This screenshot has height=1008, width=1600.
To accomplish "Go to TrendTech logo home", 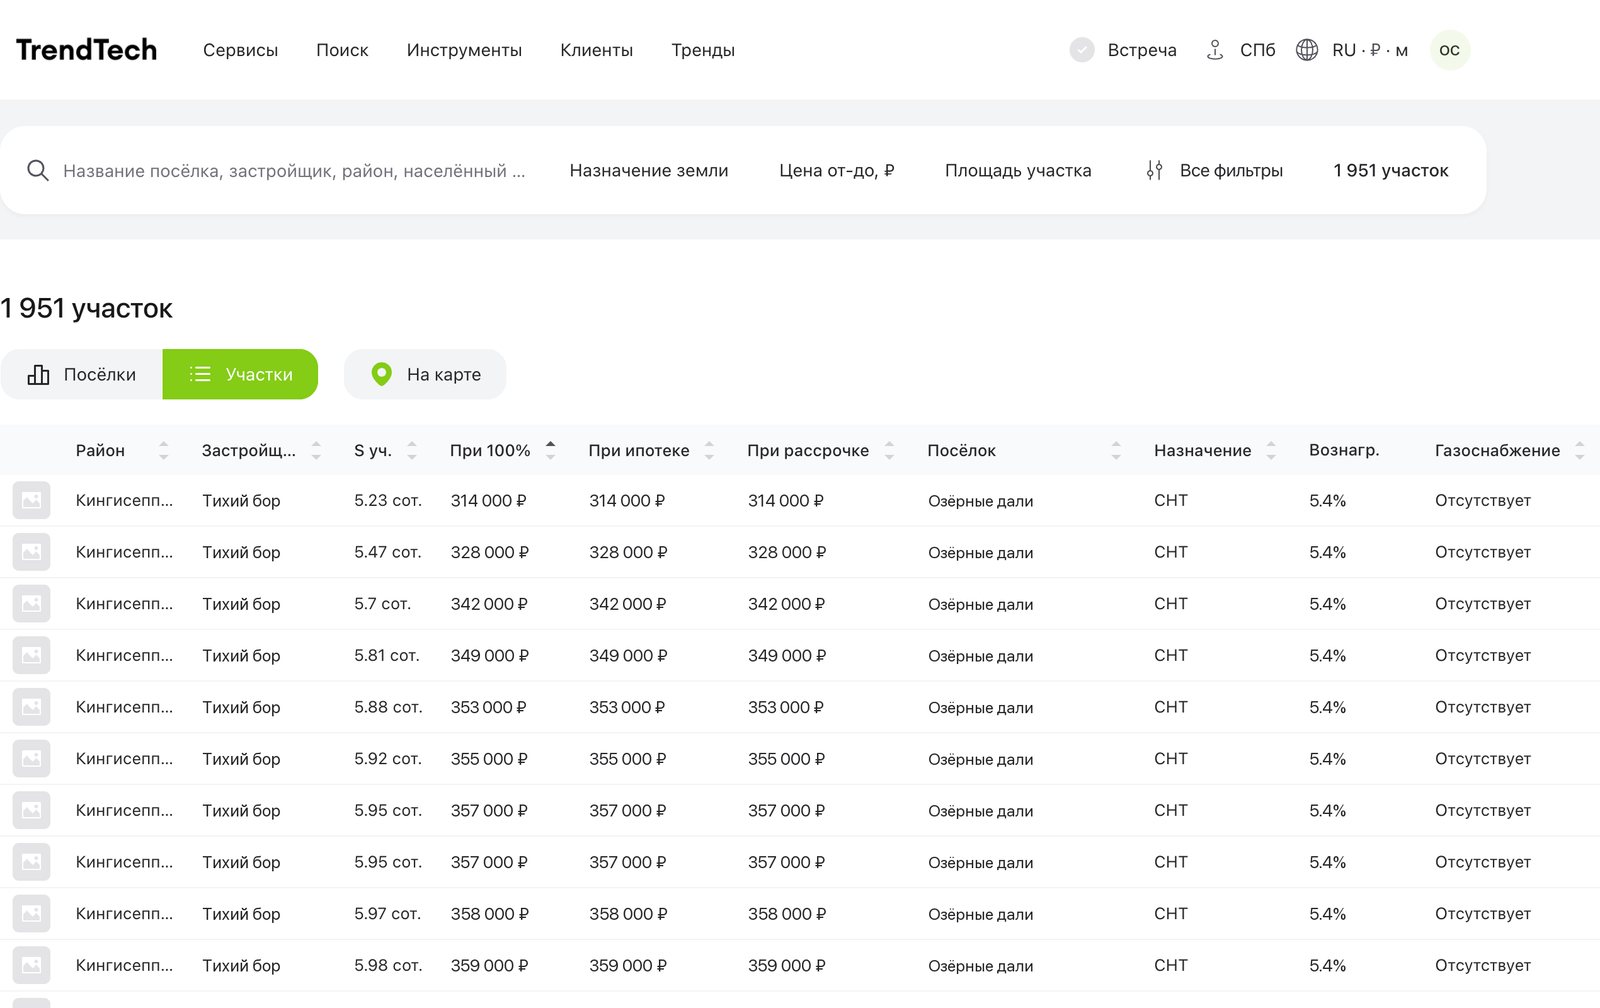I will point(87,50).
